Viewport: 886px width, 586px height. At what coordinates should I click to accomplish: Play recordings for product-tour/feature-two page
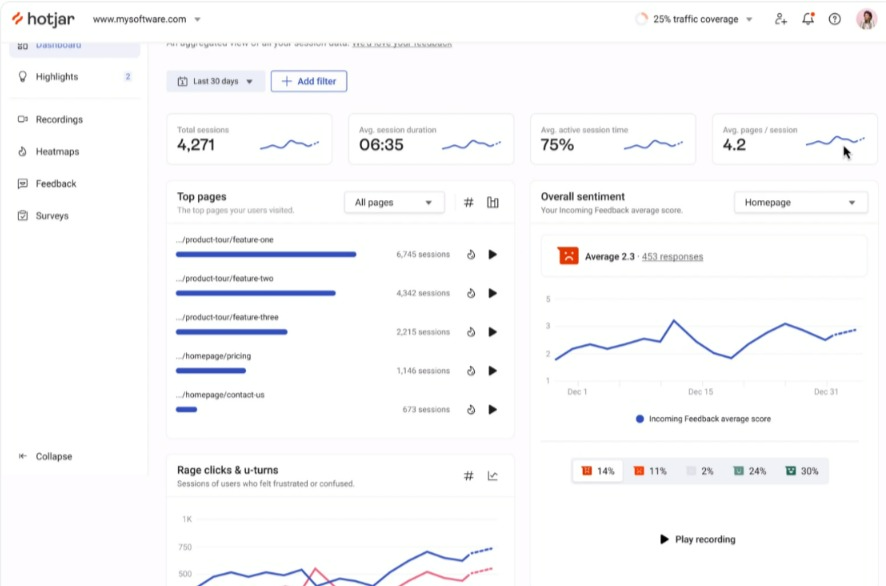pyautogui.click(x=492, y=293)
